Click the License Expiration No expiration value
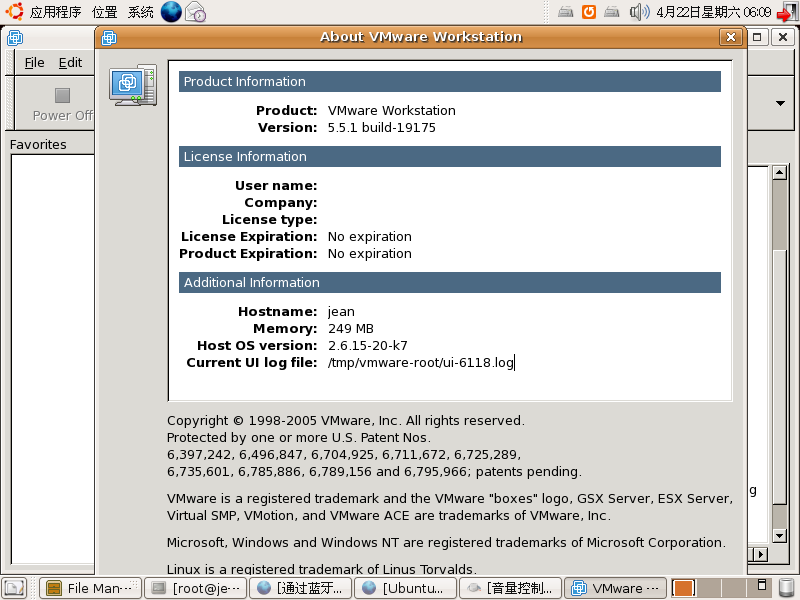Screen dimensions: 800x600 [369, 237]
